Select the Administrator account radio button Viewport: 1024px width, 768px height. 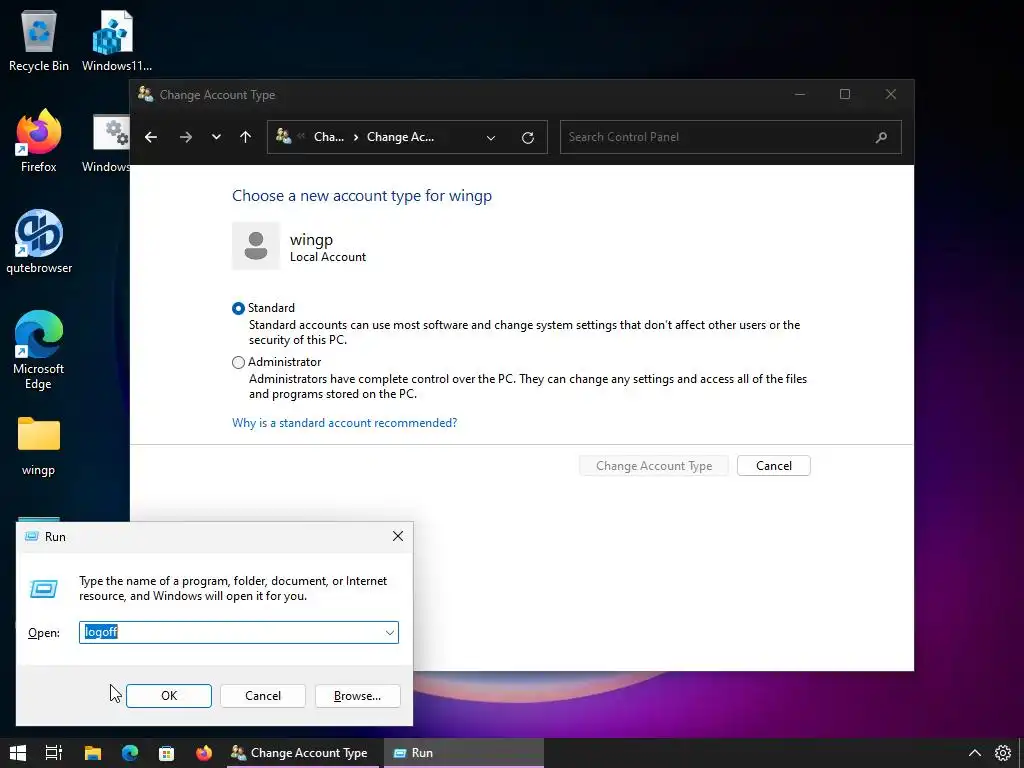[x=238, y=362]
